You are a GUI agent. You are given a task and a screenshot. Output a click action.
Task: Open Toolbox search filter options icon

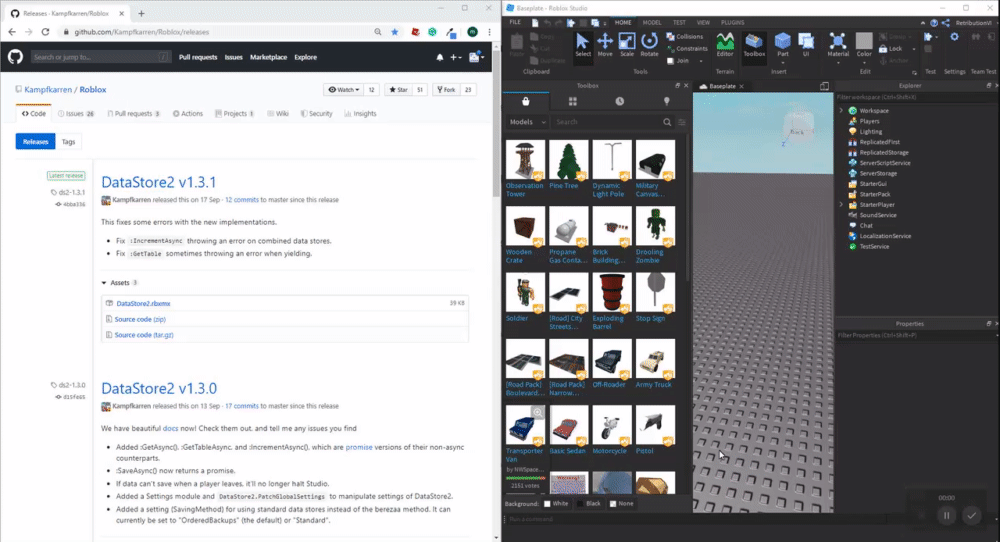[x=682, y=122]
